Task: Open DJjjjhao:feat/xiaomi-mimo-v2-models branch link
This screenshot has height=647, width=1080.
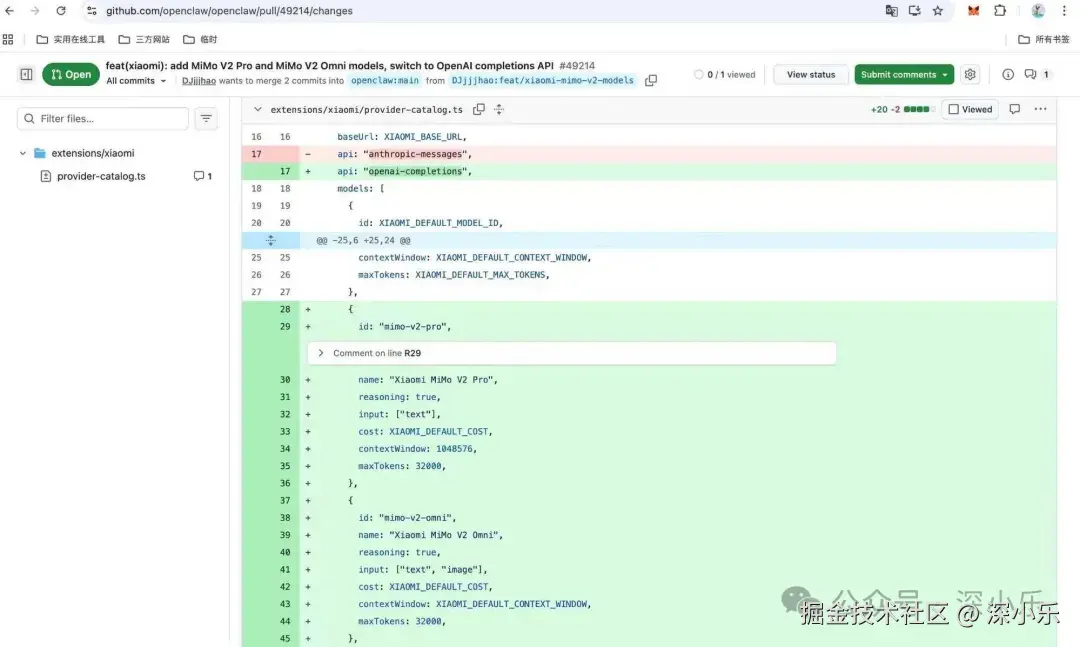Action: [x=542, y=81]
